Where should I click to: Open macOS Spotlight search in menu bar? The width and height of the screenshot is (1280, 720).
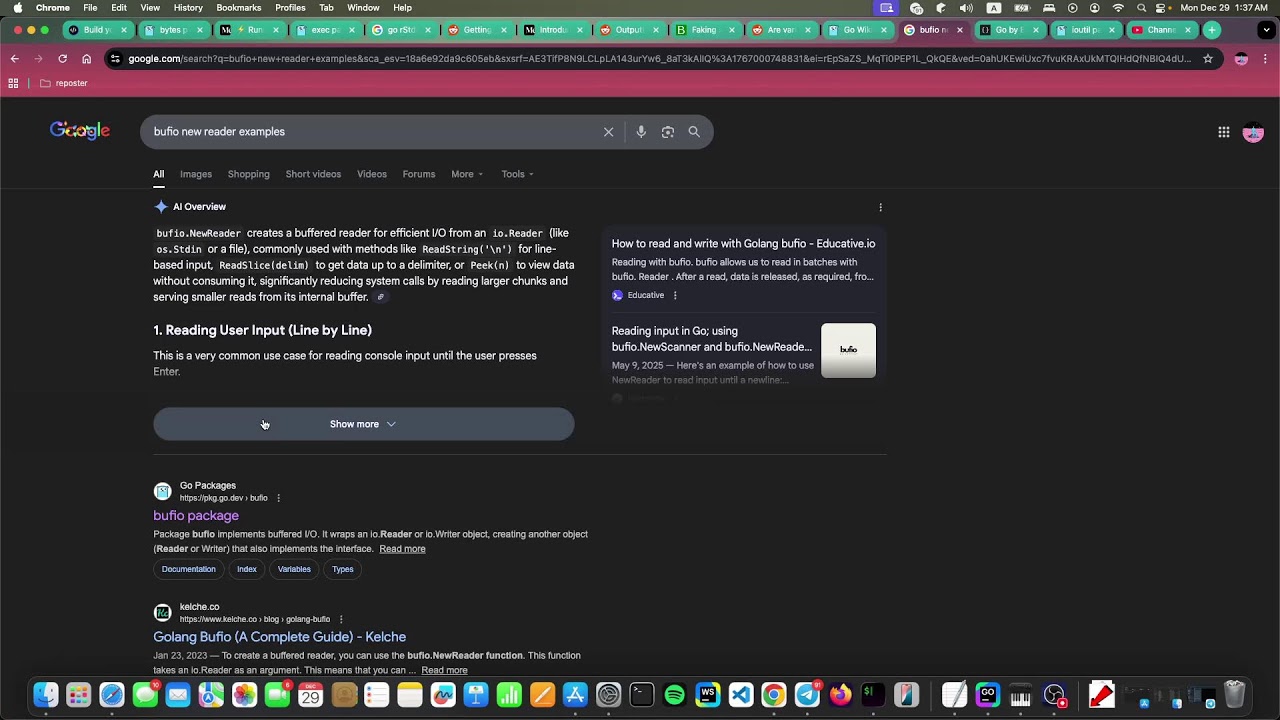[x=1141, y=8]
